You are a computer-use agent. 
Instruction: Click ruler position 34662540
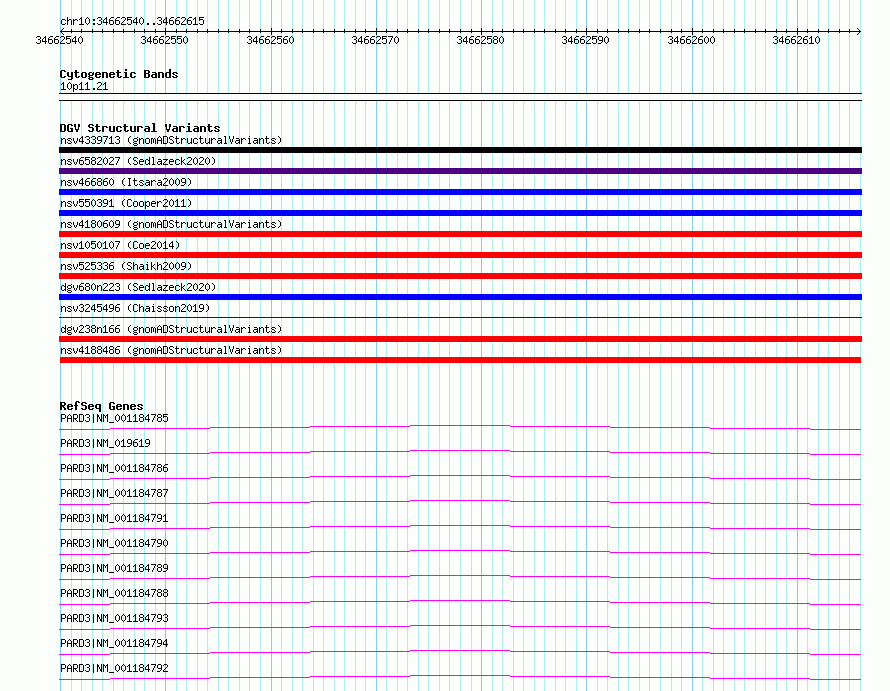coord(60,40)
